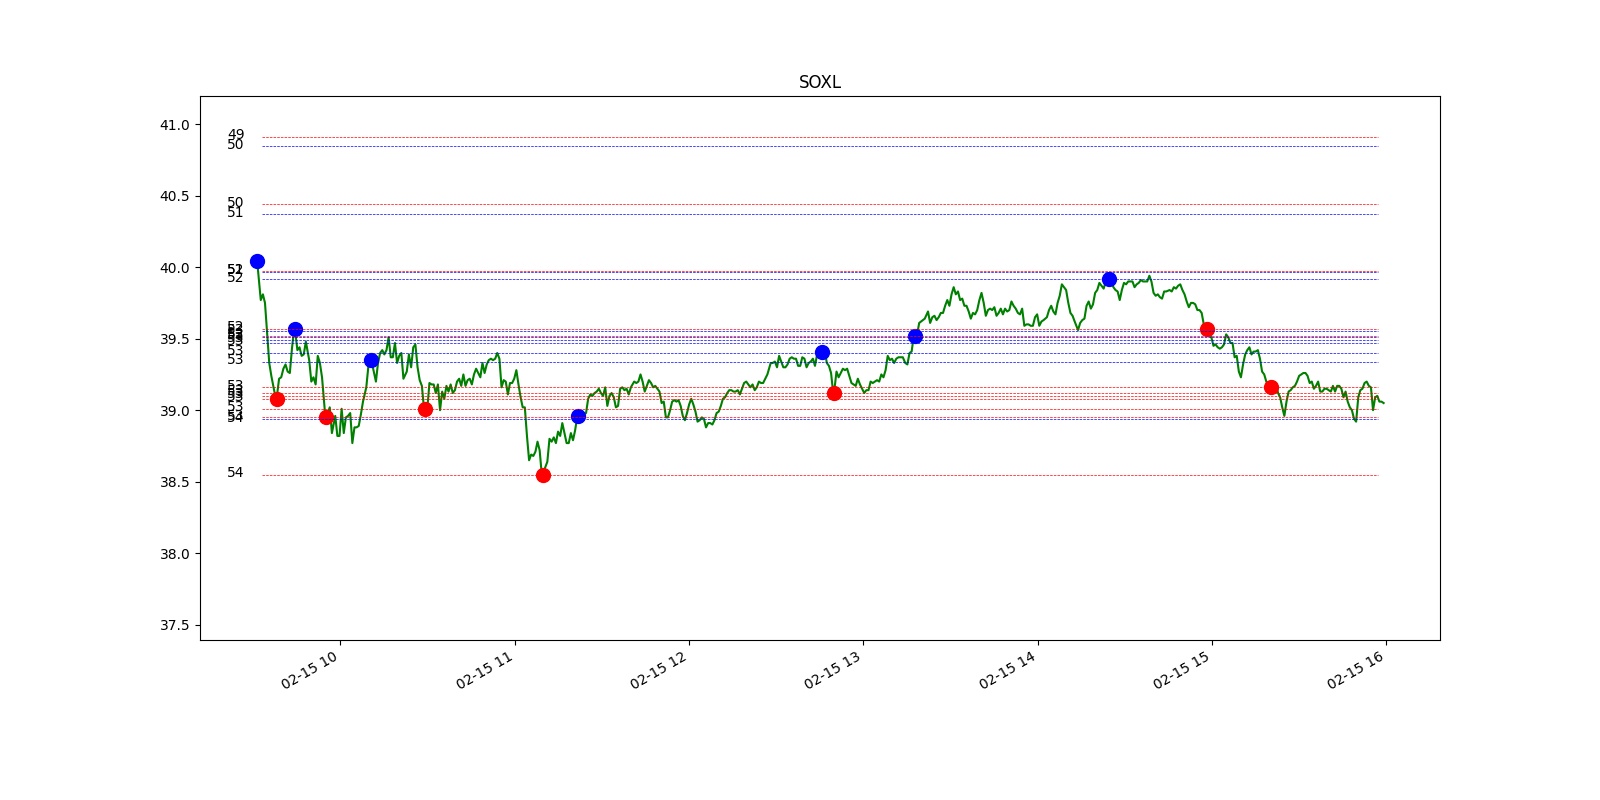1600x800 pixels.
Task: Select the last red marker near 39.16 after 15:00
Action: [1271, 387]
